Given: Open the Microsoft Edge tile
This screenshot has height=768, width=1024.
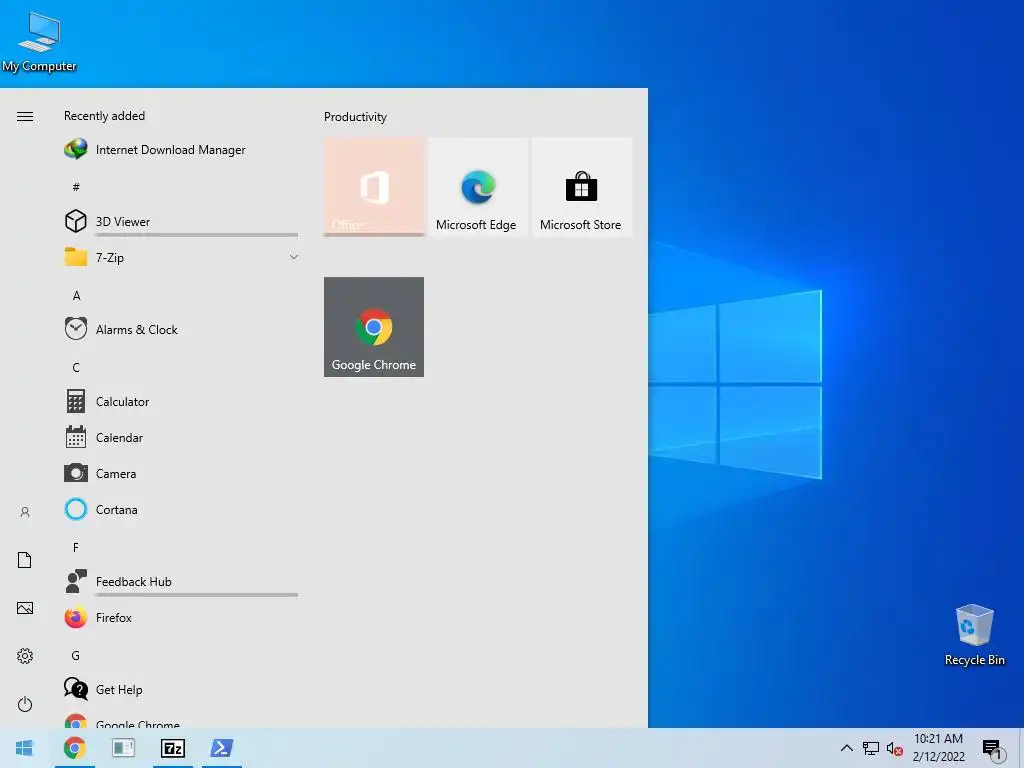Looking at the screenshot, I should click(477, 187).
